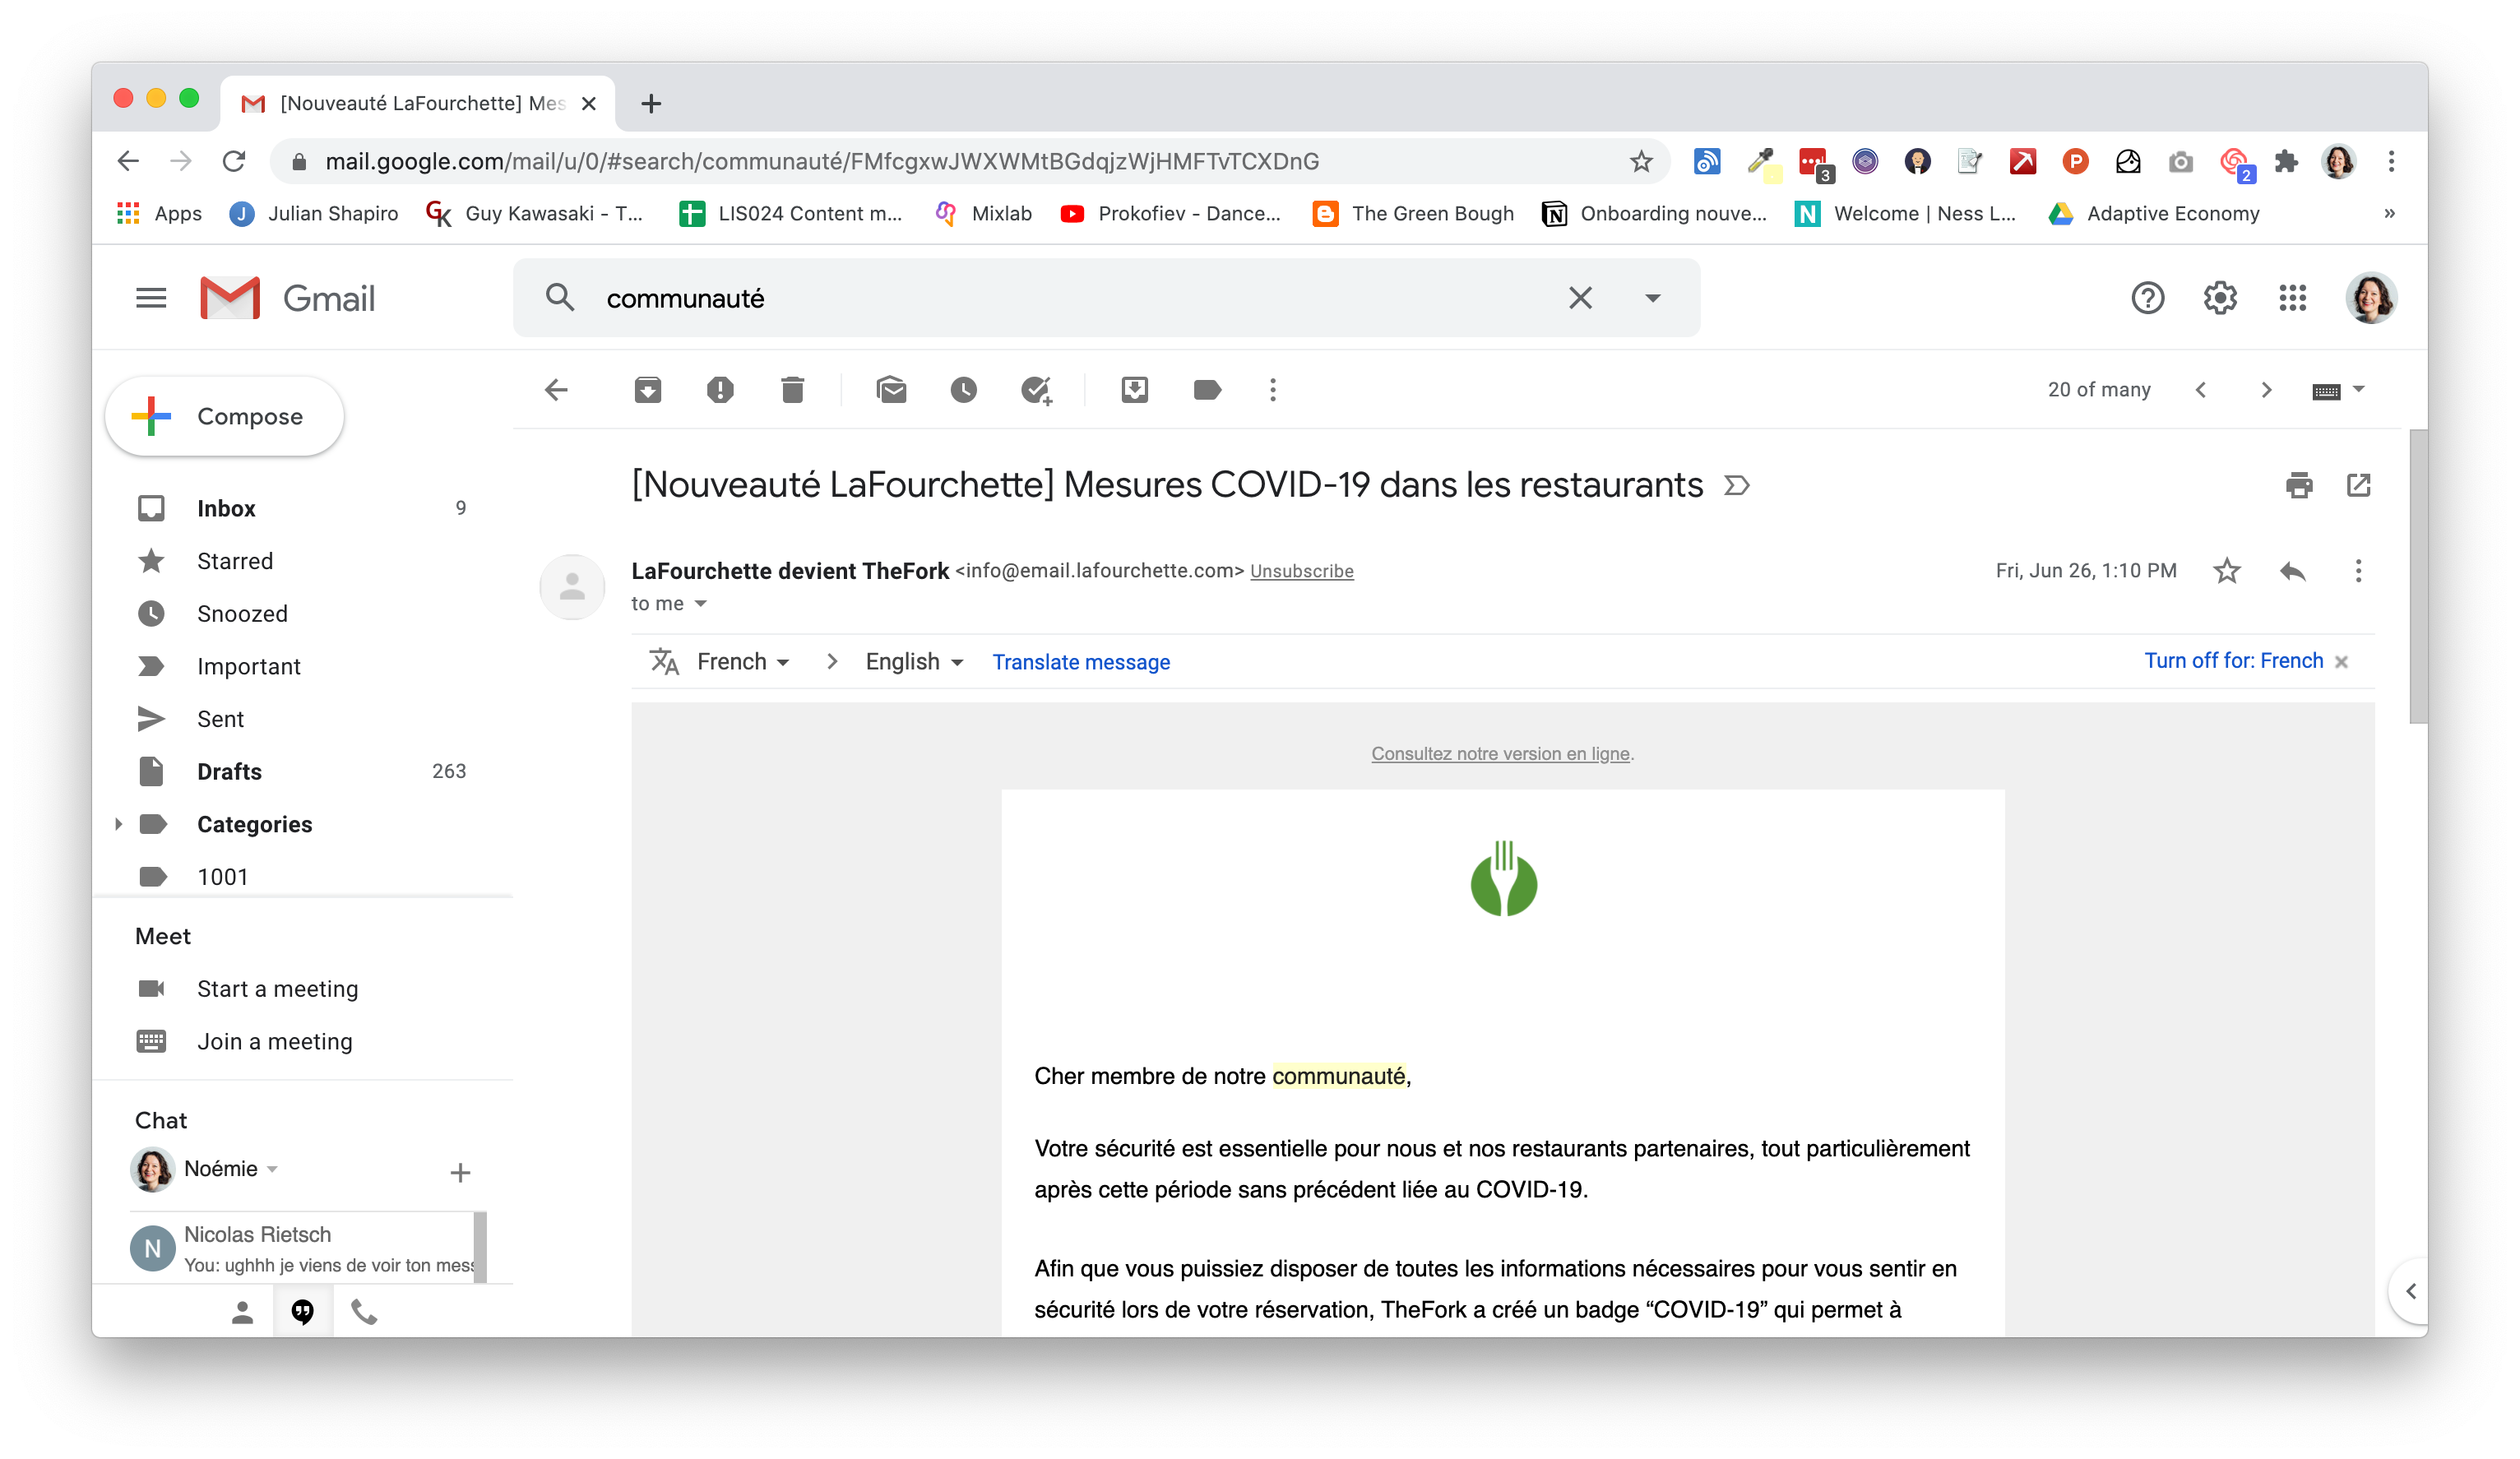Viewport: 2520px width, 1459px height.
Task: Join a meeting in Meet
Action: pyautogui.click(x=274, y=1041)
